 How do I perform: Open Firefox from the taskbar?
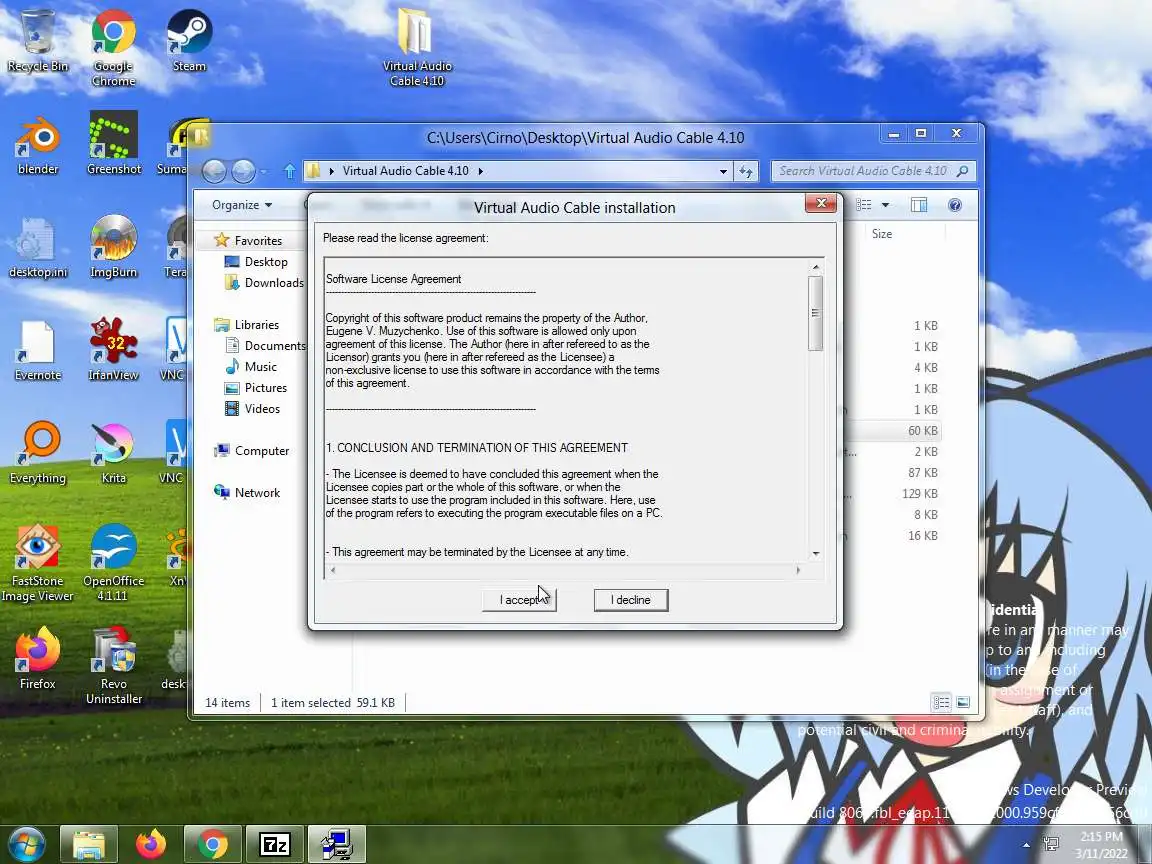[x=151, y=844]
